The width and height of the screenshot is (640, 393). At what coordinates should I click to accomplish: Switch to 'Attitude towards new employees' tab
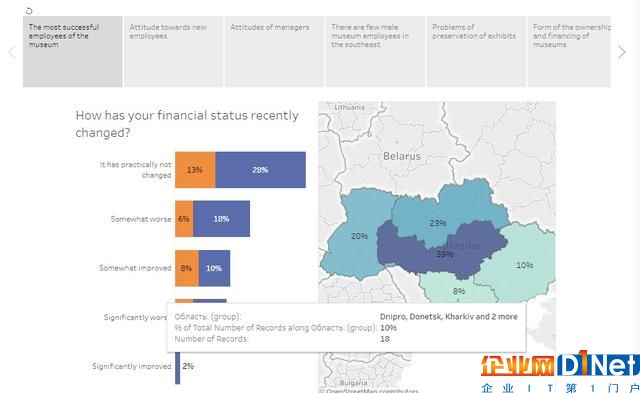173,51
